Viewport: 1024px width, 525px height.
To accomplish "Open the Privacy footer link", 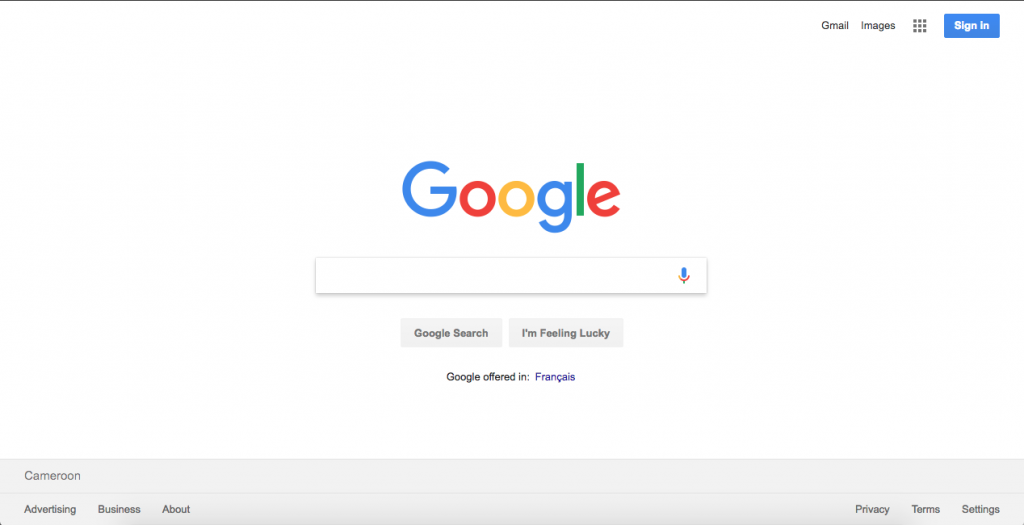I will tap(872, 509).
